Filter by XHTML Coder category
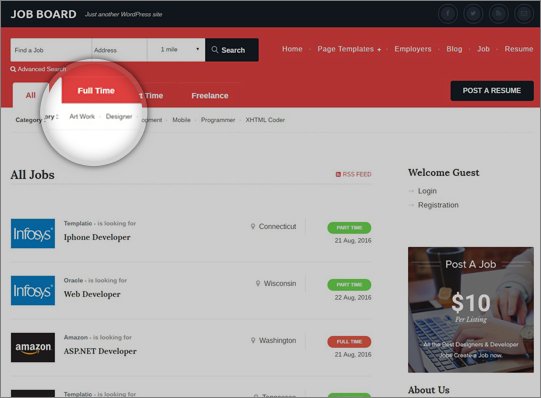The width and height of the screenshot is (541, 398). click(x=265, y=120)
